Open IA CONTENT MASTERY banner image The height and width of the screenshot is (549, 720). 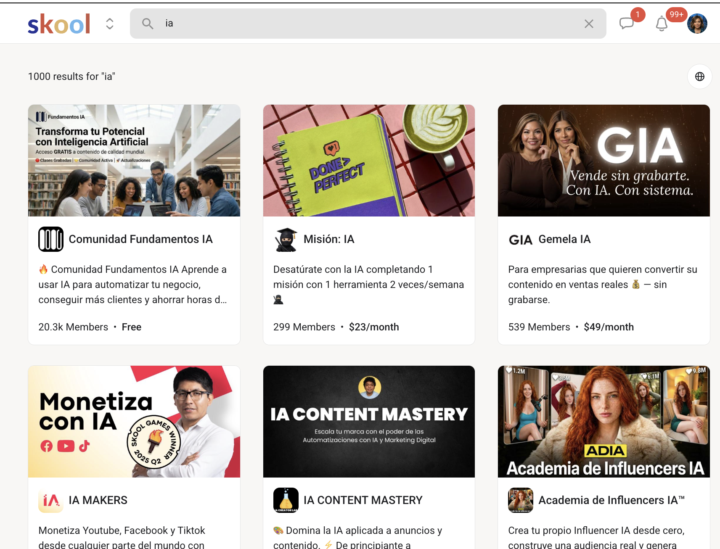369,421
